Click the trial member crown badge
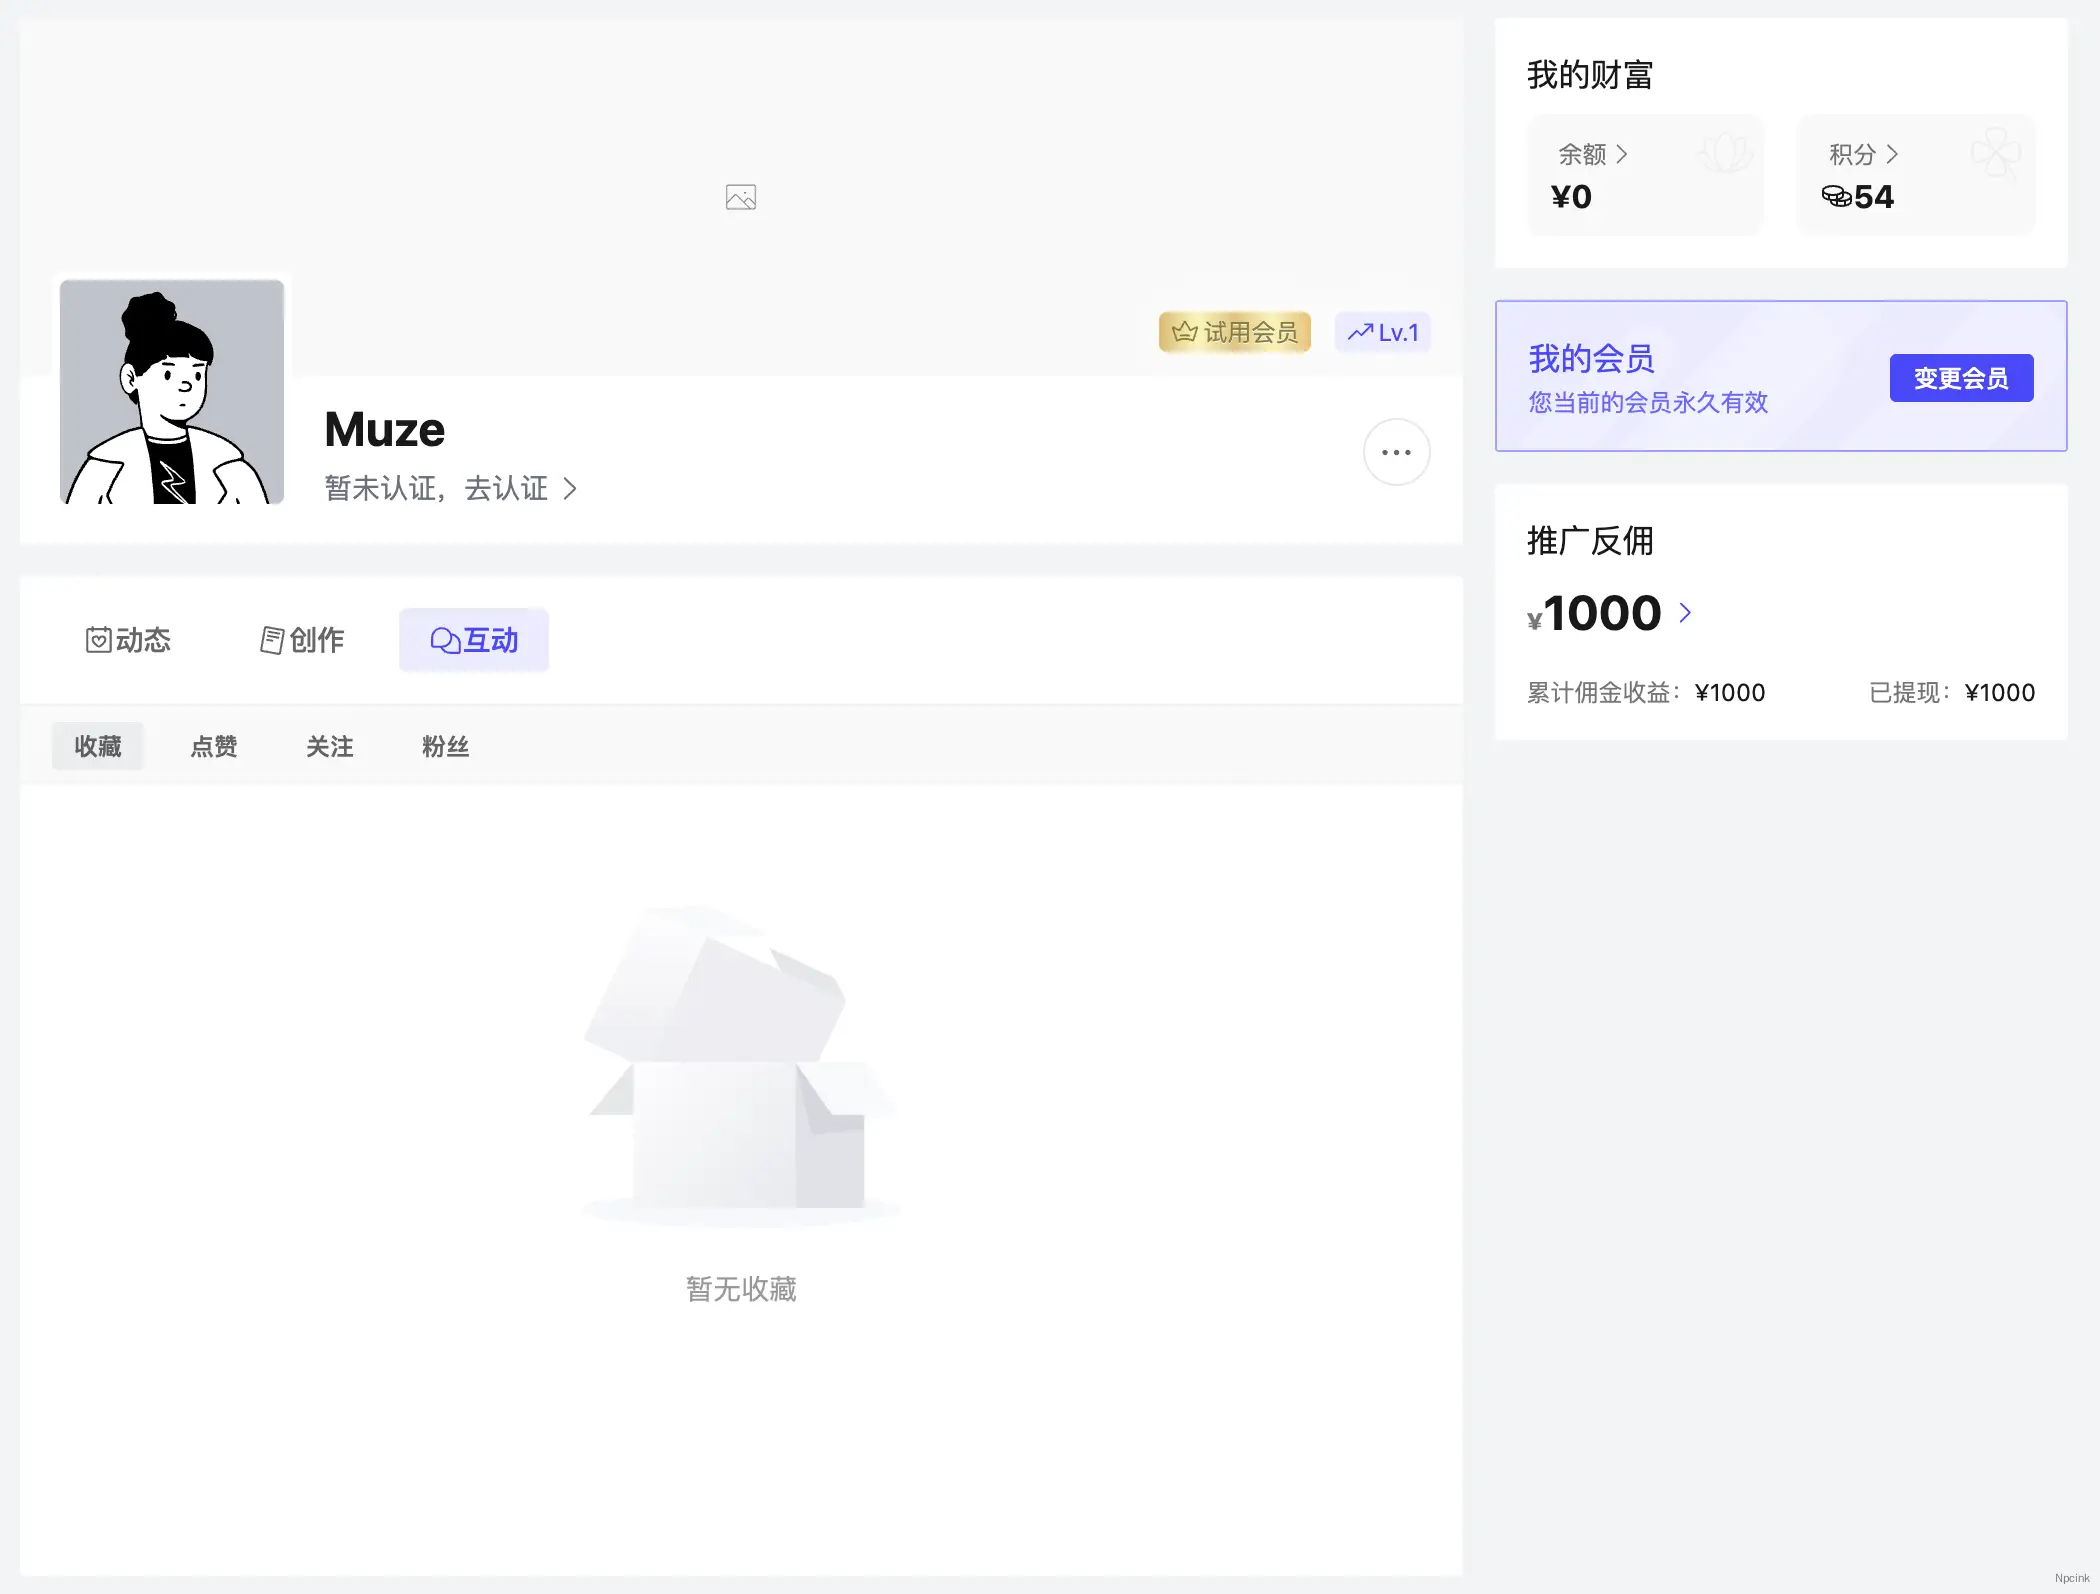The image size is (2100, 1594). tap(1234, 332)
